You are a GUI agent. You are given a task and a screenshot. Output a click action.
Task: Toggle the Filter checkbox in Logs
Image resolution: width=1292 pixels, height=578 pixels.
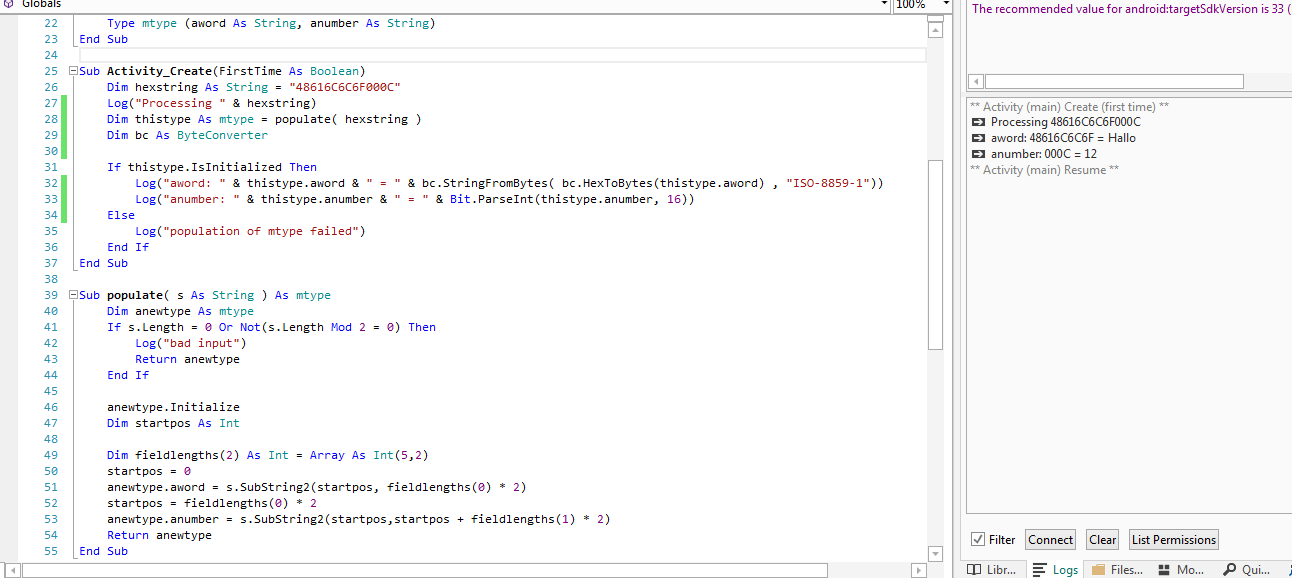(978, 539)
